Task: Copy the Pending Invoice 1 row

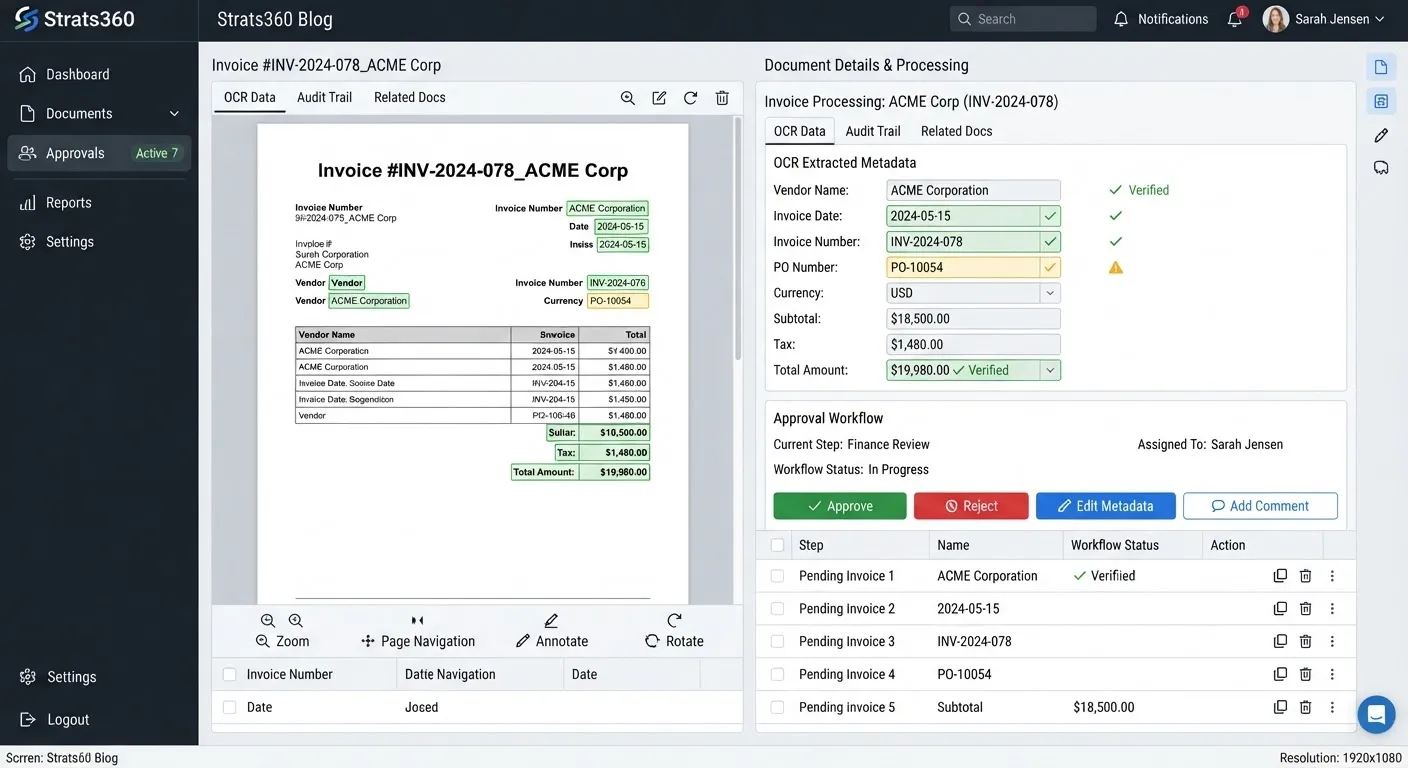Action: (1280, 576)
